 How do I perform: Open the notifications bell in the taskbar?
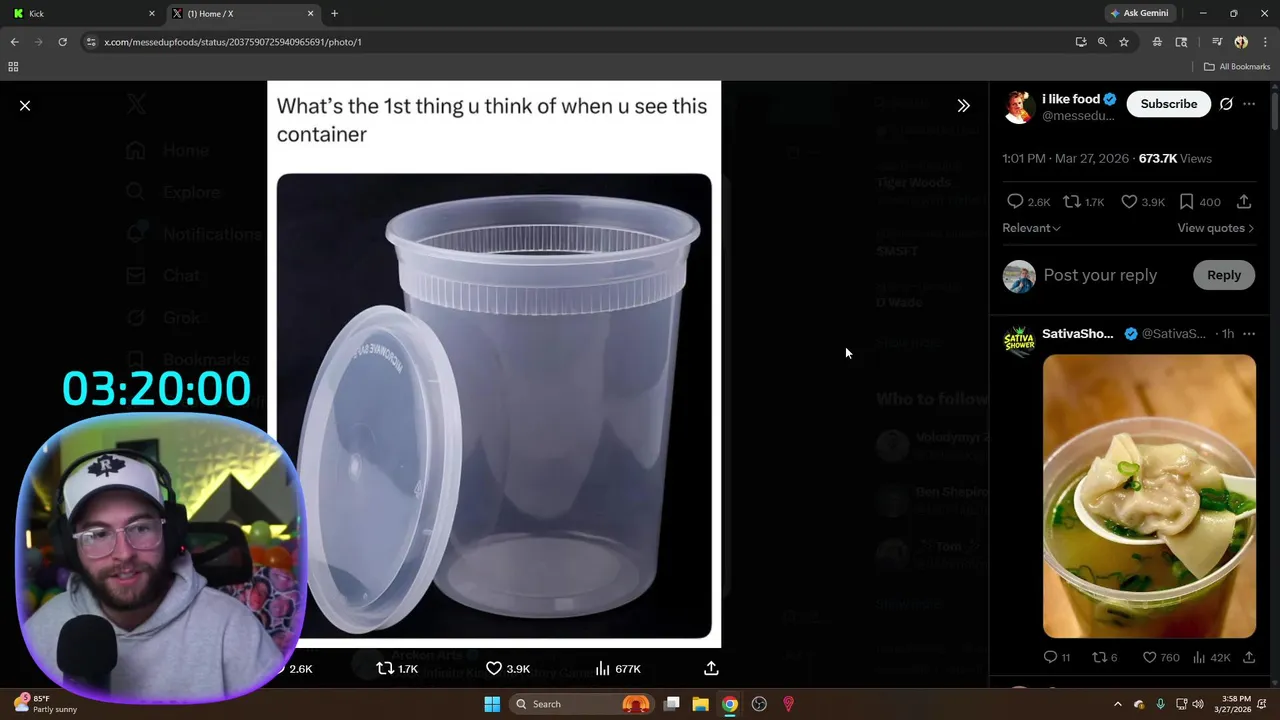point(1263,704)
